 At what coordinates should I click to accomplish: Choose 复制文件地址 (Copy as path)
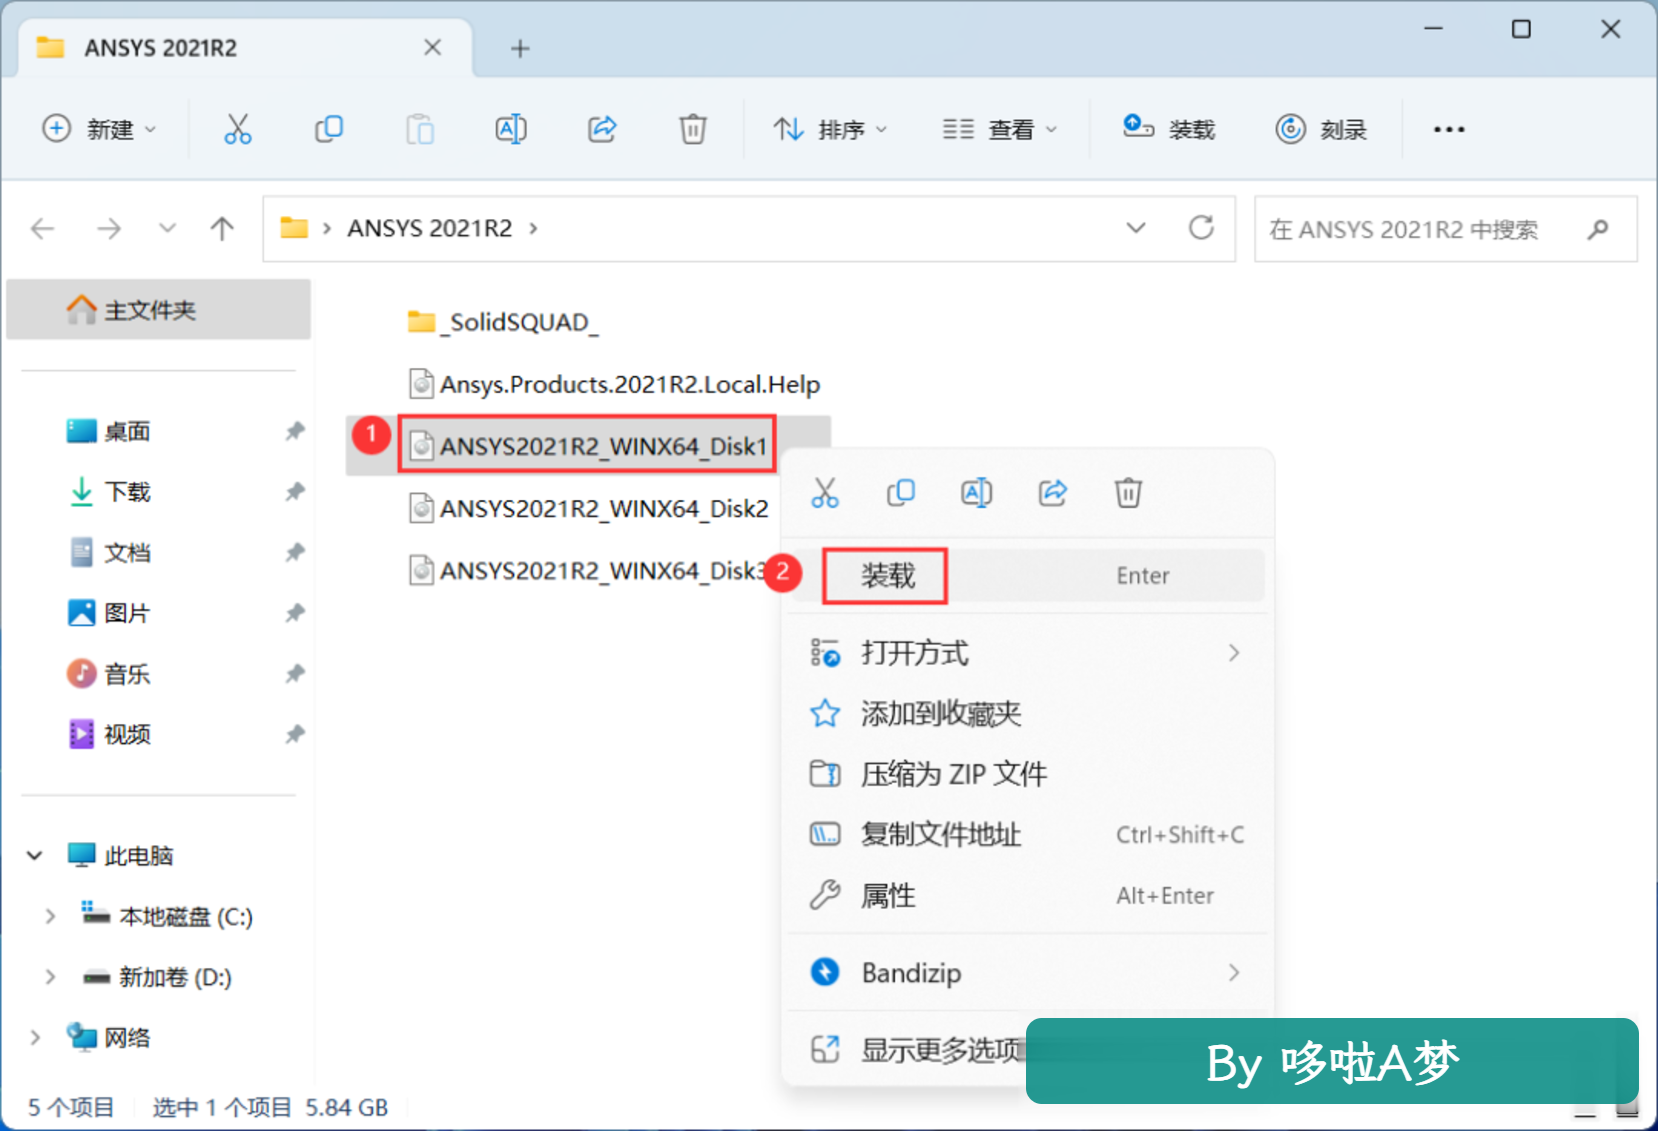tap(1027, 835)
